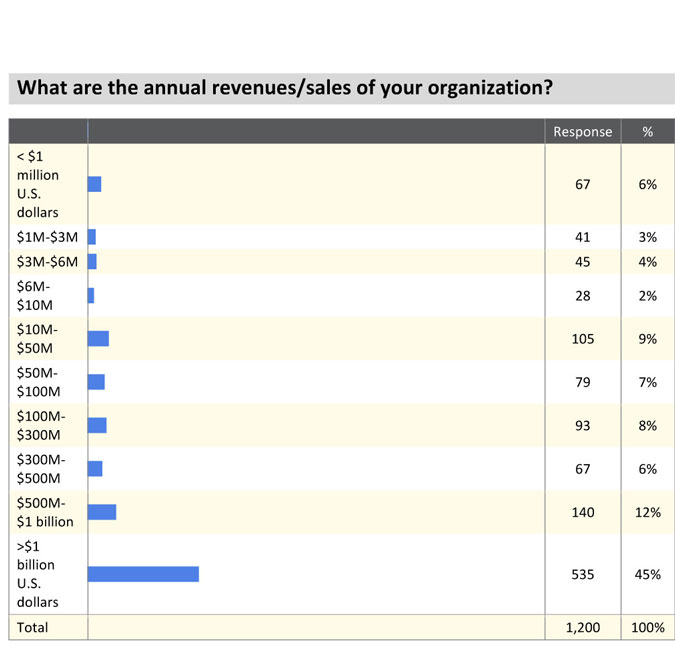Click the response count 105

[x=582, y=339]
